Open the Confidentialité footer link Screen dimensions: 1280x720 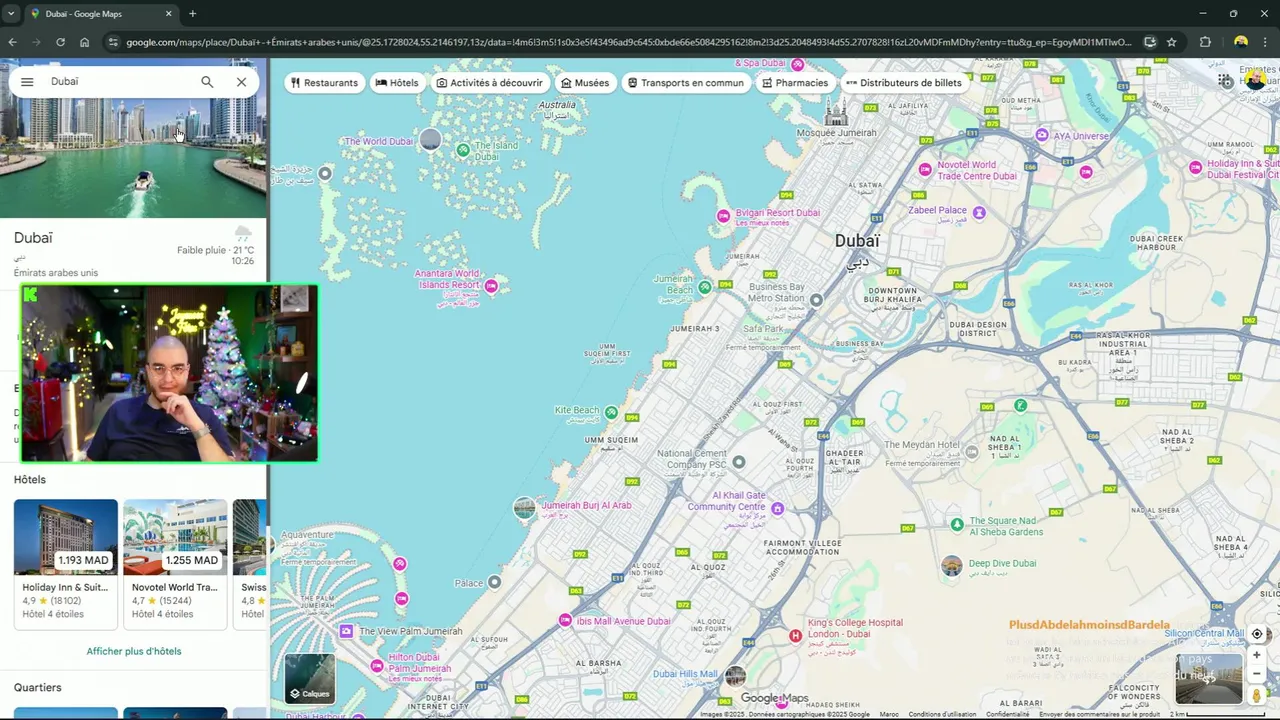pos(1007,714)
